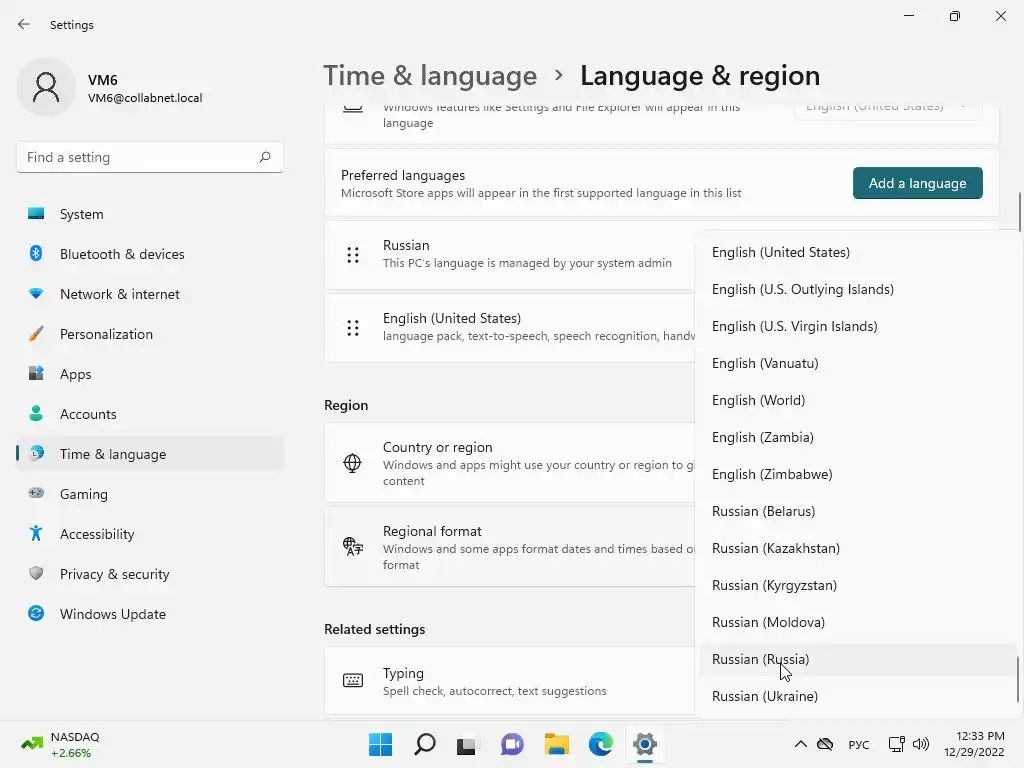Click the volume speaker tray icon
The height and width of the screenshot is (768, 1024).
tap(921, 744)
